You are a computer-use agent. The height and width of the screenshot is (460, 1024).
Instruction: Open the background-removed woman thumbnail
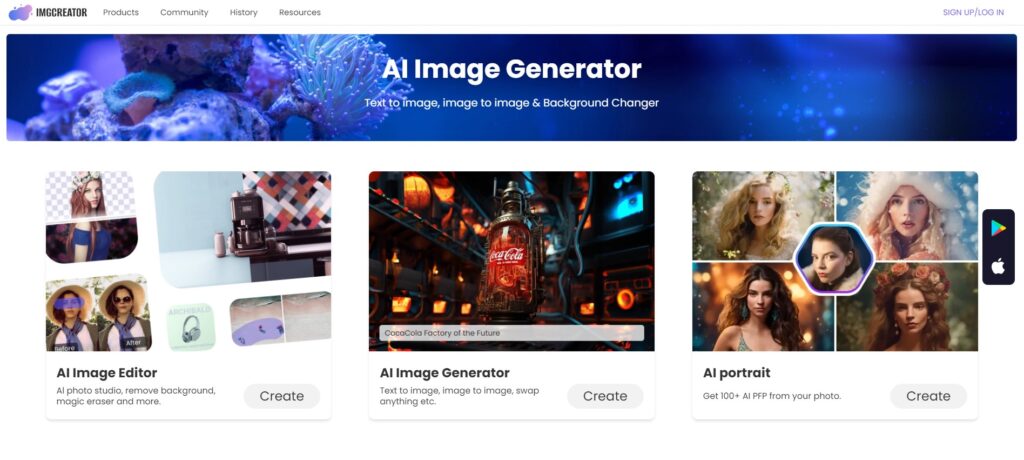coord(90,217)
